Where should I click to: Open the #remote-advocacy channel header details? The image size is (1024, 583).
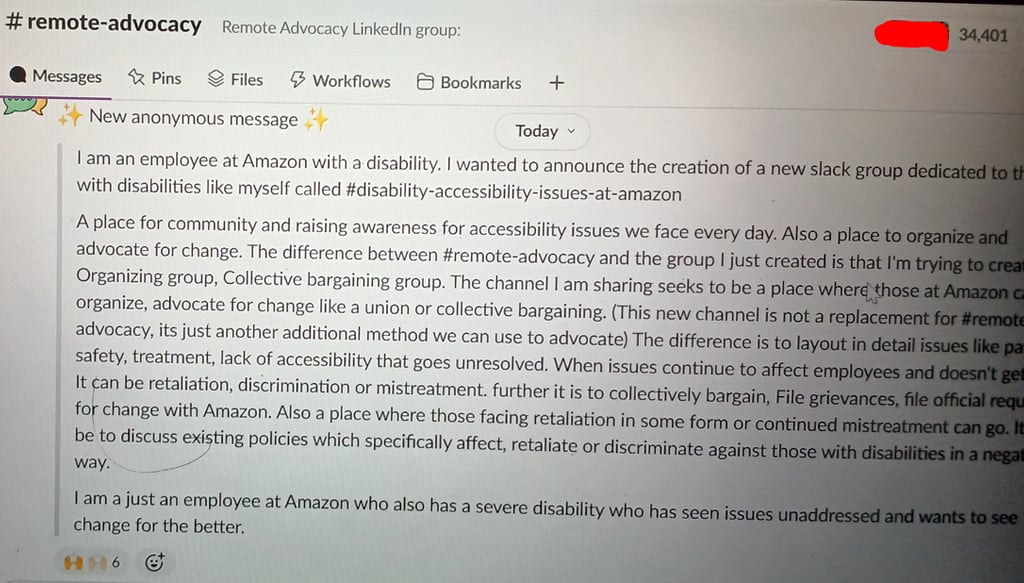pos(103,24)
